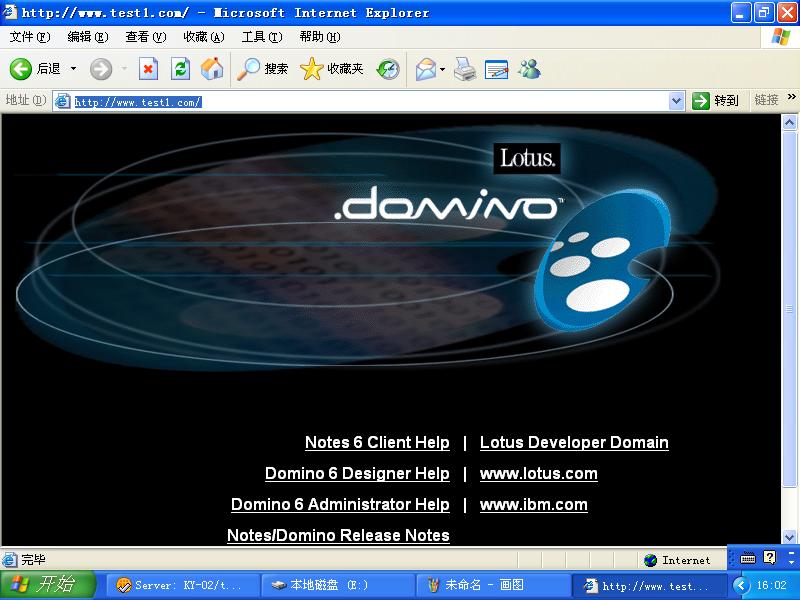800x600 pixels.
Task: Go to the Home page icon
Action: point(211,69)
